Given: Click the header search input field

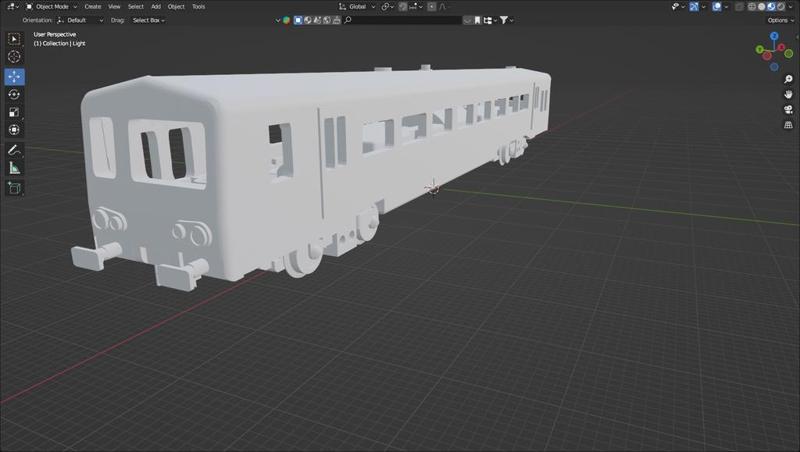Looking at the screenshot, I should click(x=407, y=20).
